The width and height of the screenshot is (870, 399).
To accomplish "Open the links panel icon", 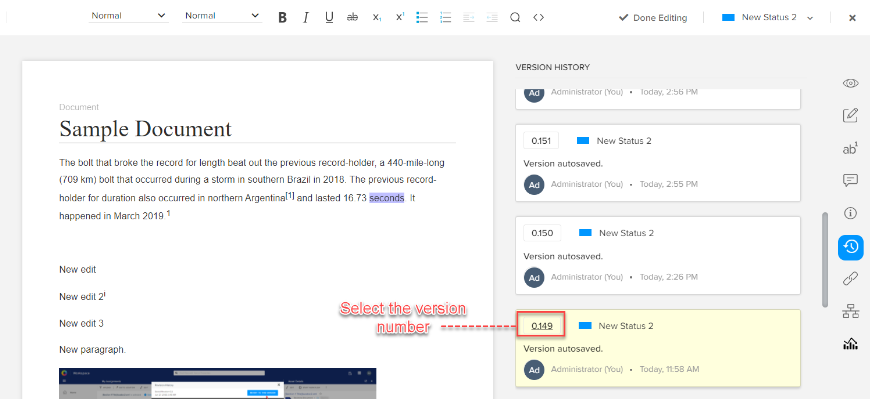I will point(850,279).
